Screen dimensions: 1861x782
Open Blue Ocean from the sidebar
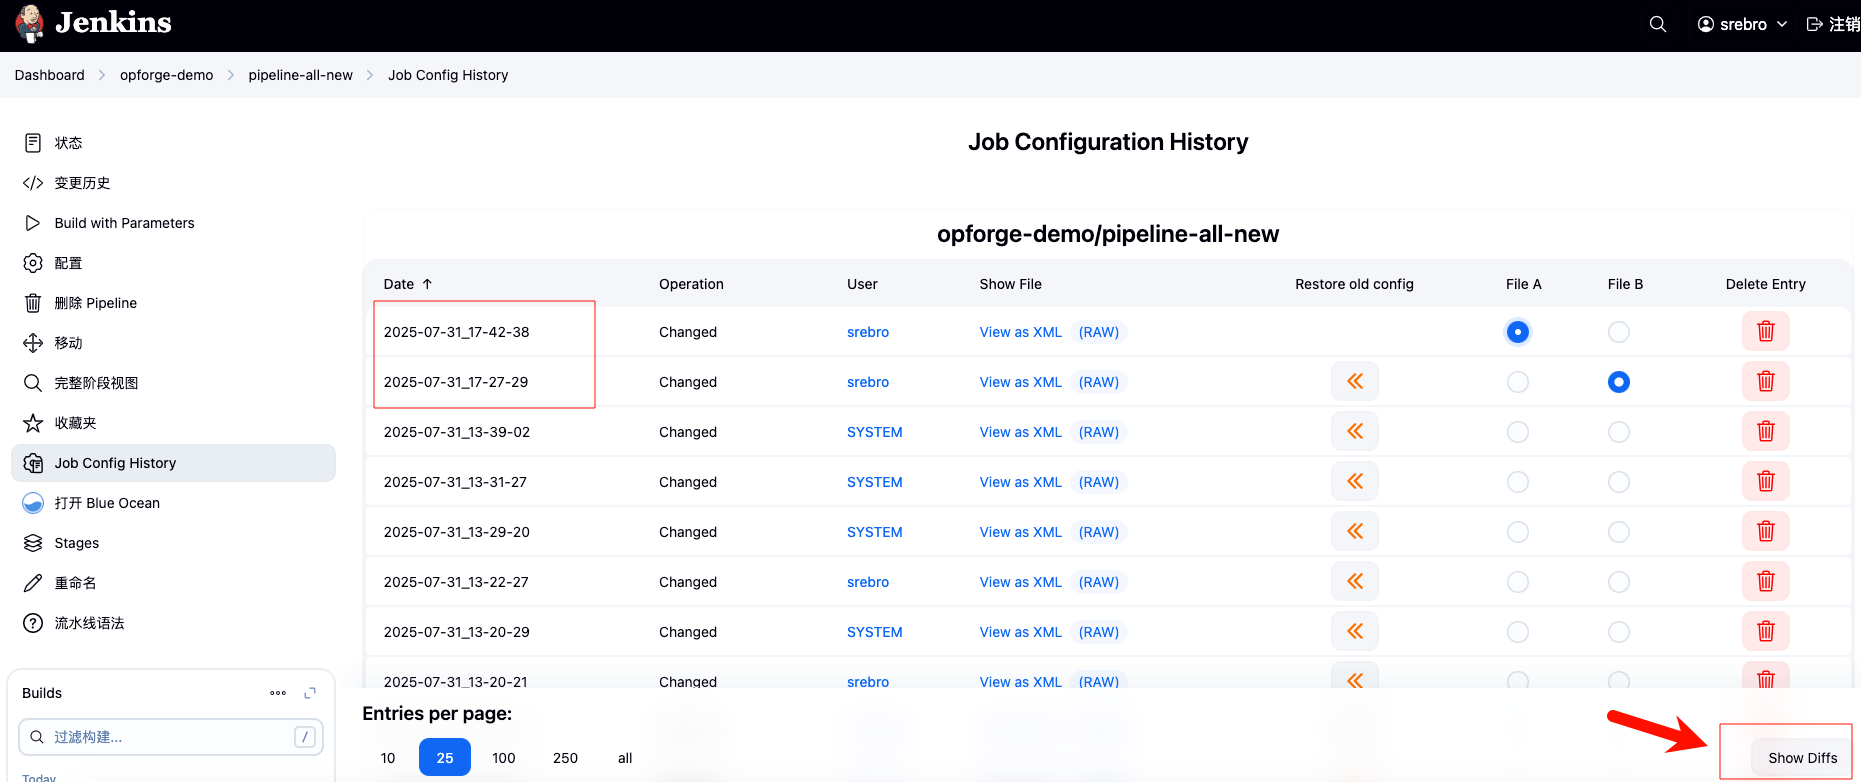point(107,503)
